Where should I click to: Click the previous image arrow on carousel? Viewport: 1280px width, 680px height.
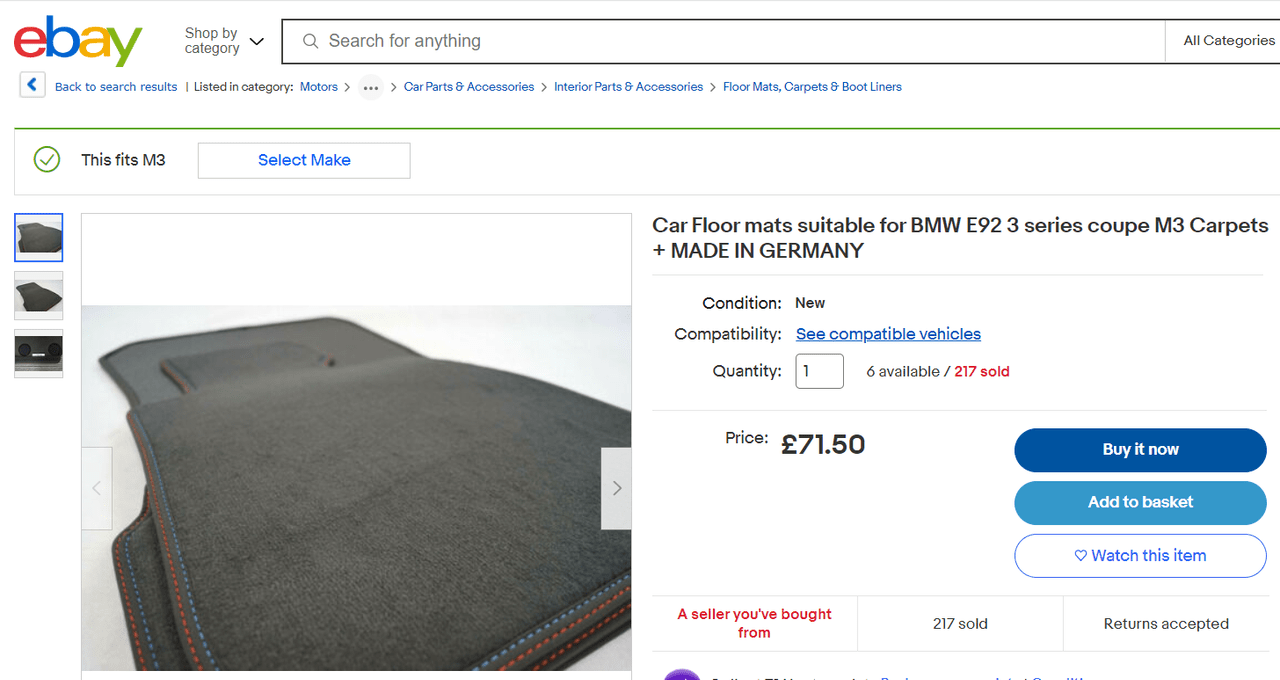click(x=96, y=488)
